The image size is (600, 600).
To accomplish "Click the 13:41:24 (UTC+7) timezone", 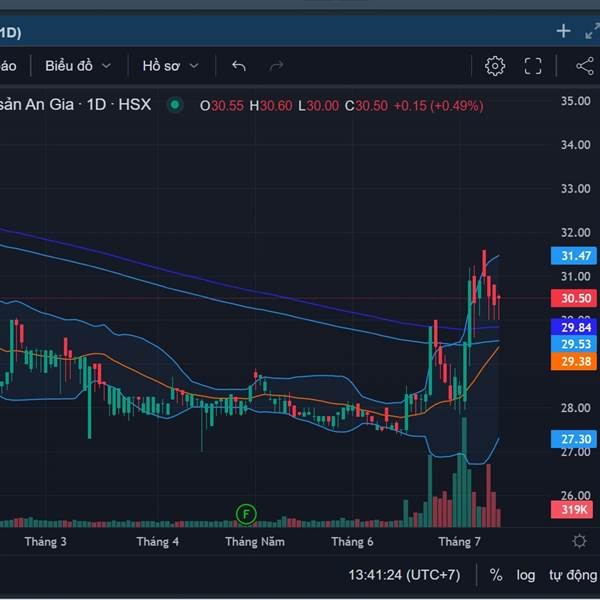I will pyautogui.click(x=404, y=575).
